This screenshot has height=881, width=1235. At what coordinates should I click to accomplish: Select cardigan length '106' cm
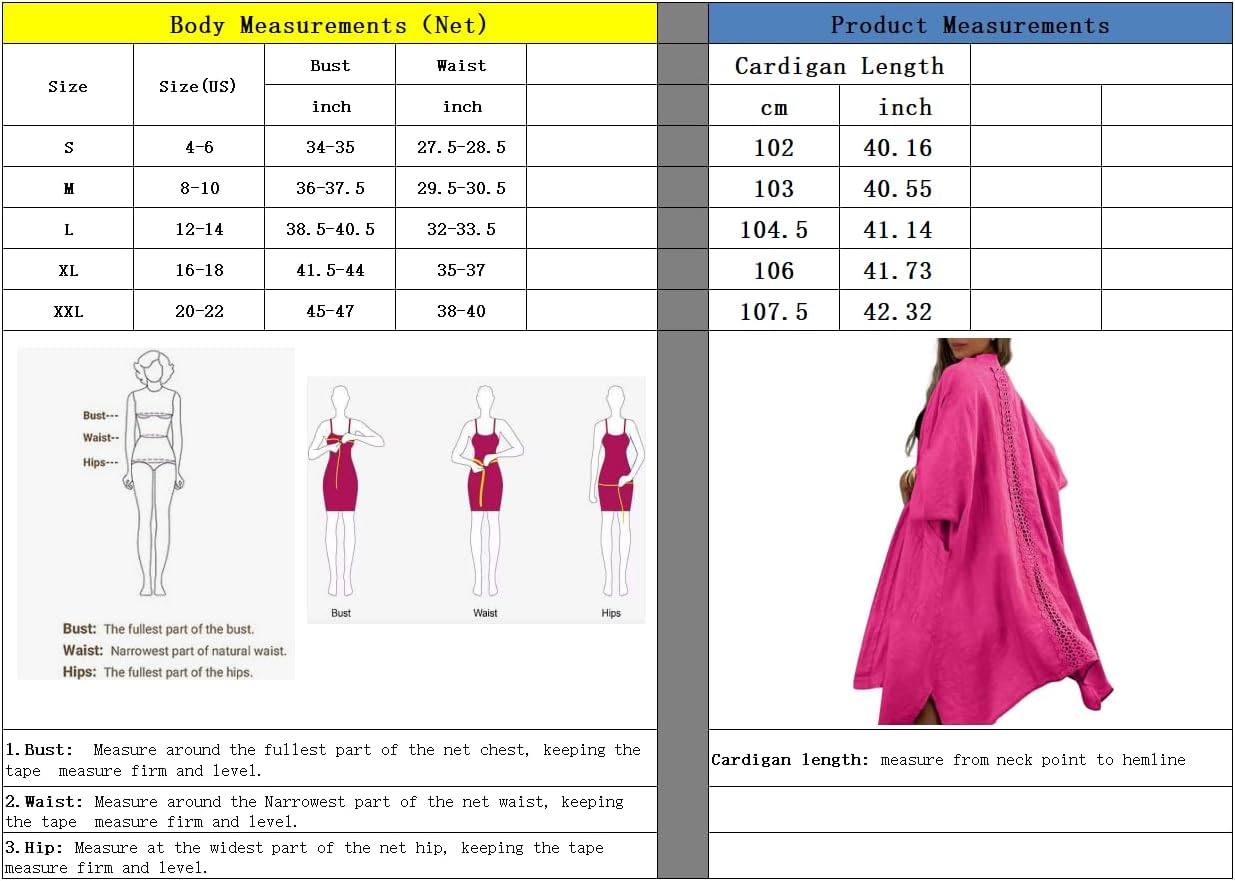774,270
